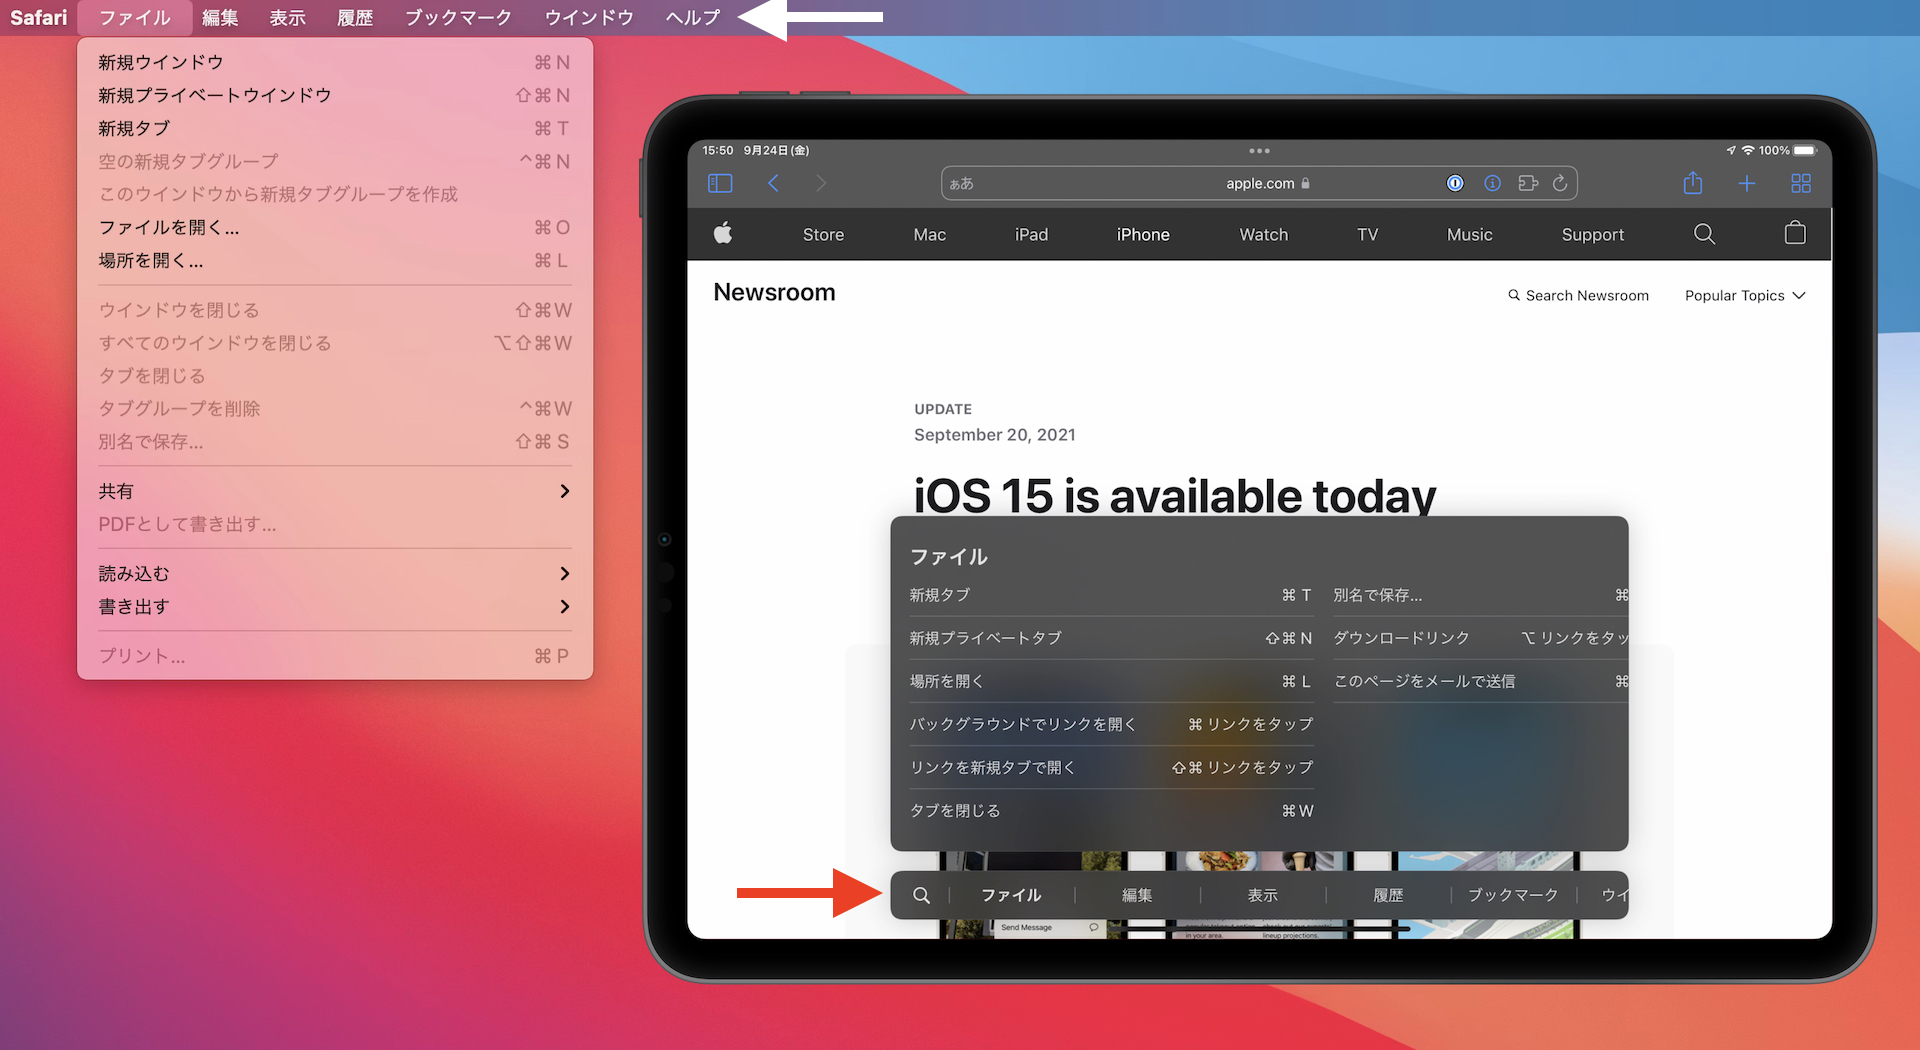Screen dimensions: 1920x1050
Task: Choose 場所を開く… in the macOS menu
Action: tap(335, 260)
